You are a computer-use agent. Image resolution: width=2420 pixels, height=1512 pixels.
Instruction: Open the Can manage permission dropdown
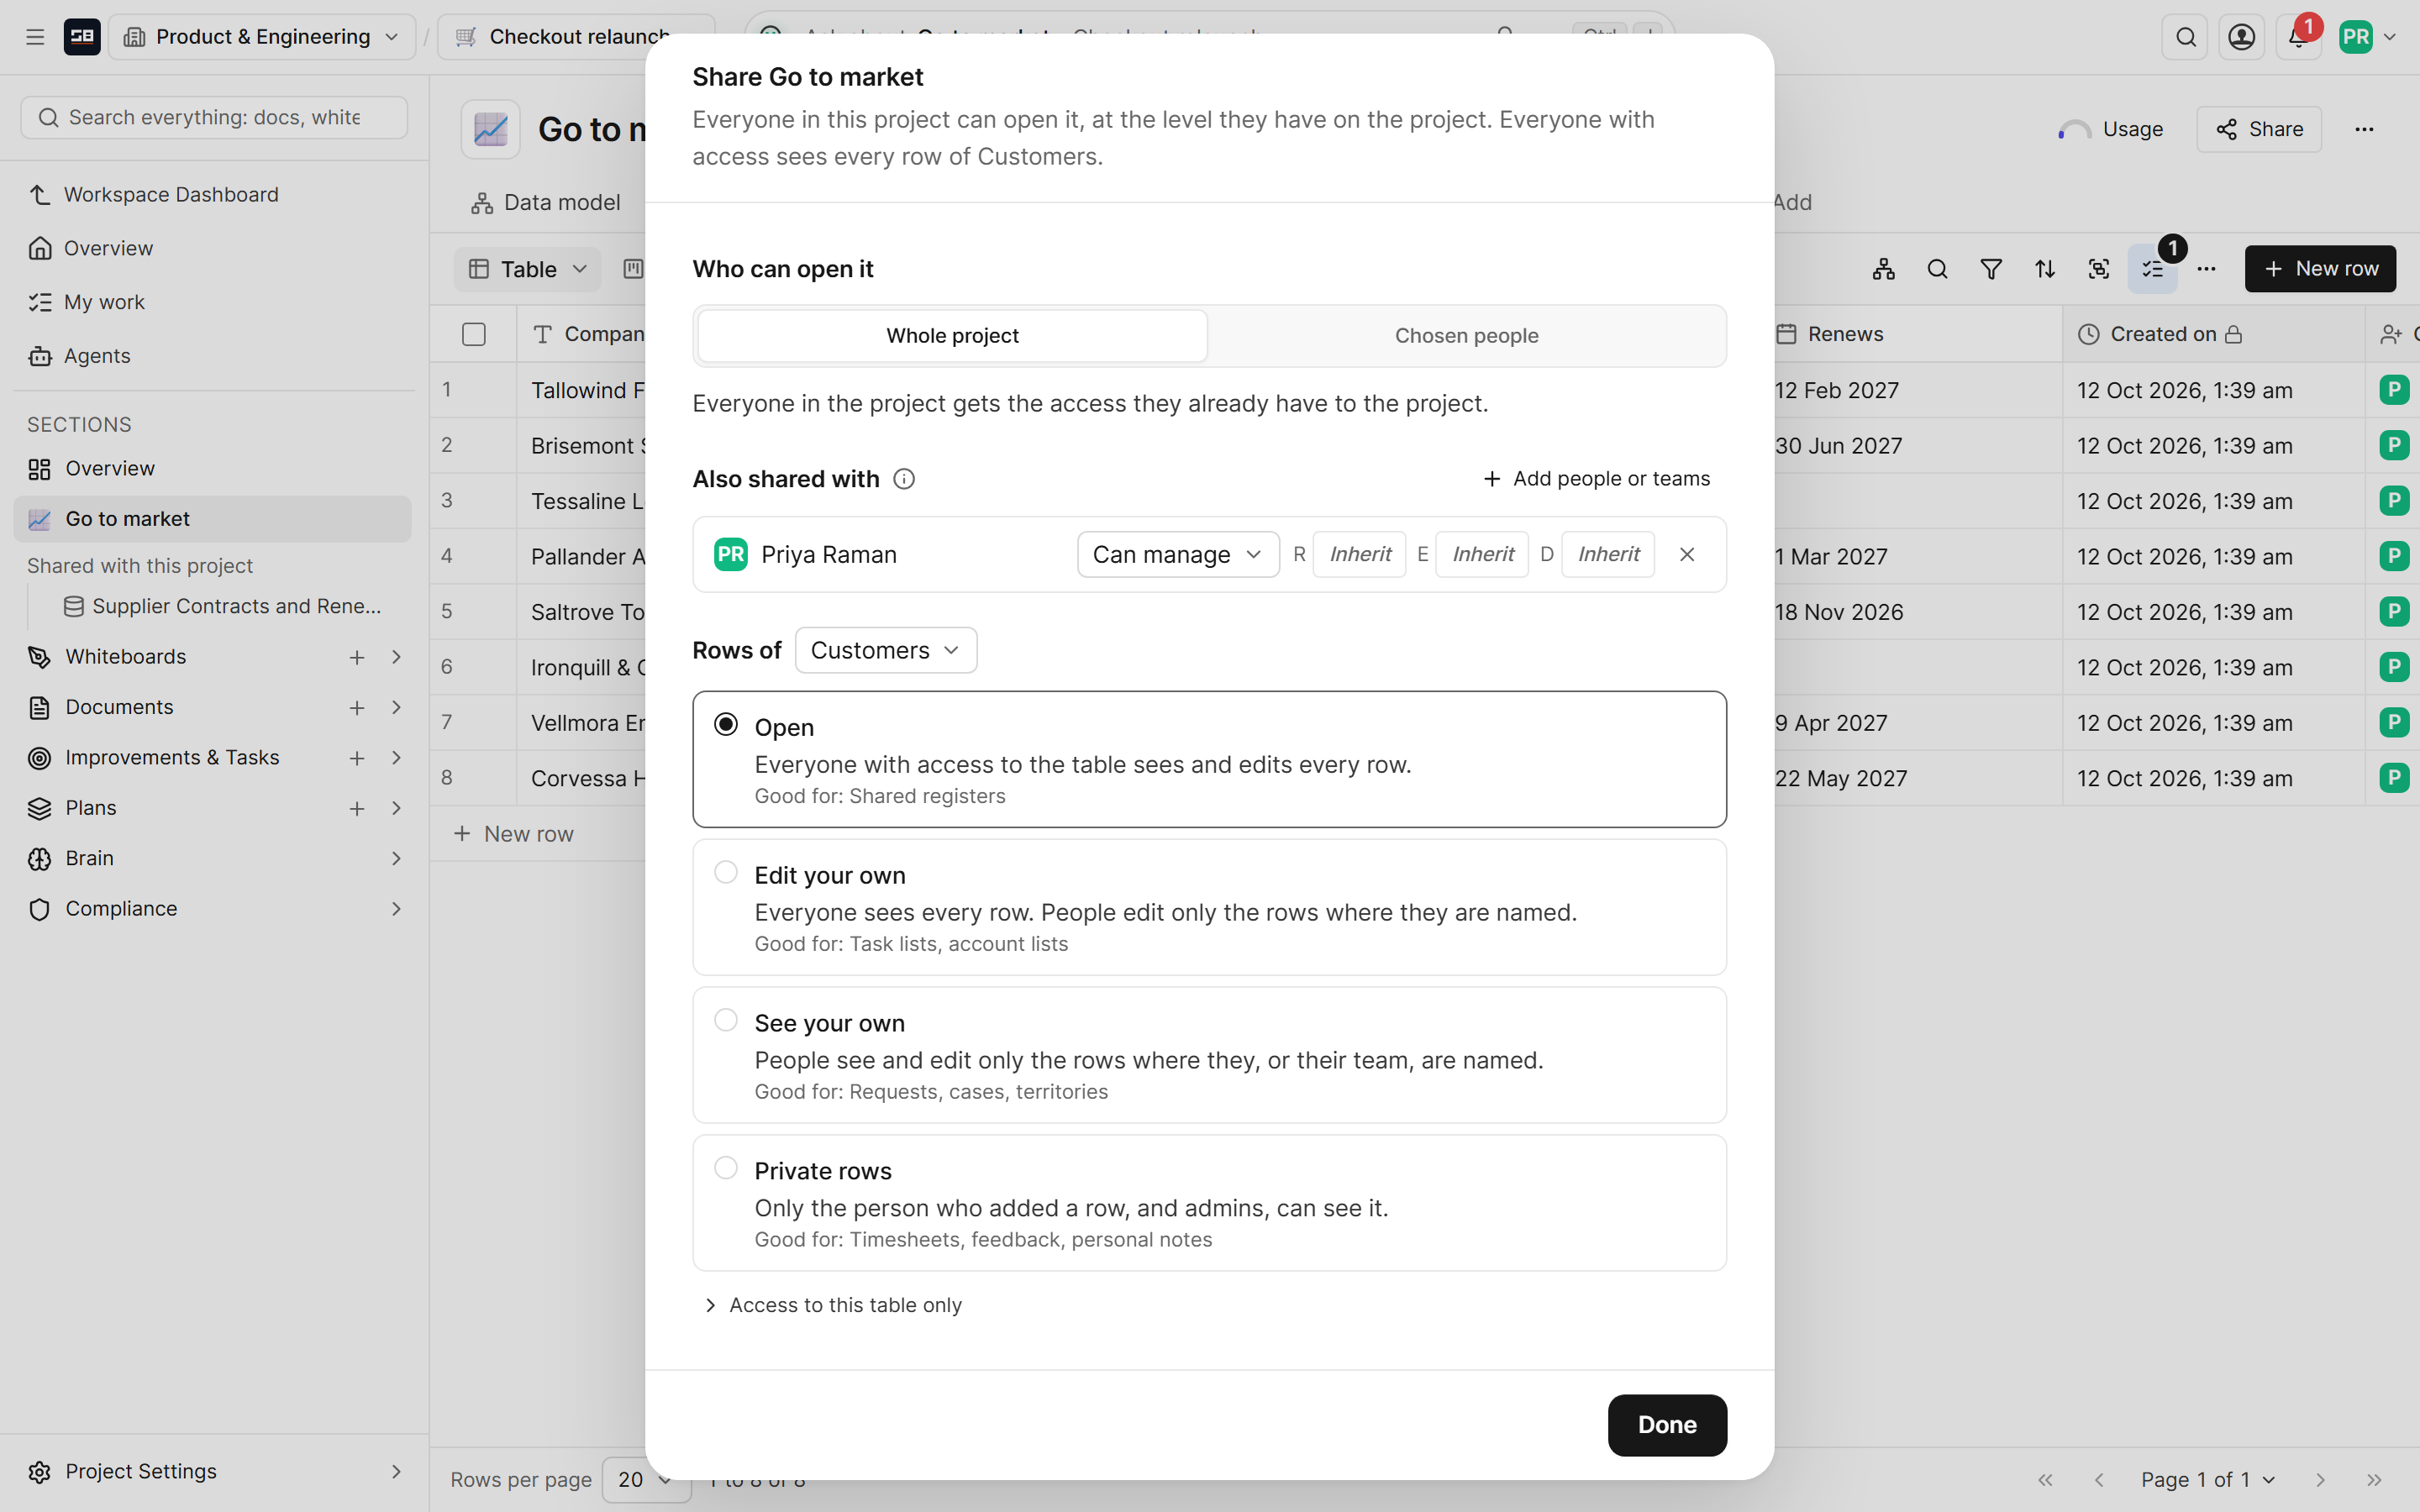tap(1178, 554)
